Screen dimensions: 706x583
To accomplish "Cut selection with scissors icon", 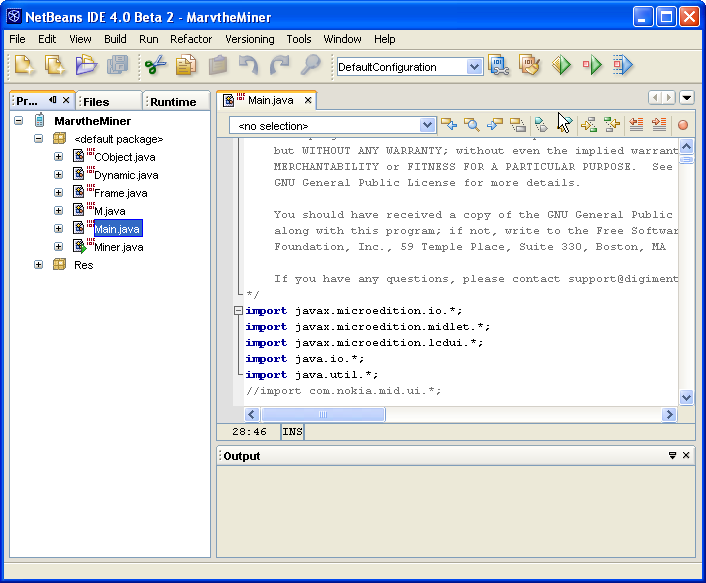I will (x=155, y=66).
